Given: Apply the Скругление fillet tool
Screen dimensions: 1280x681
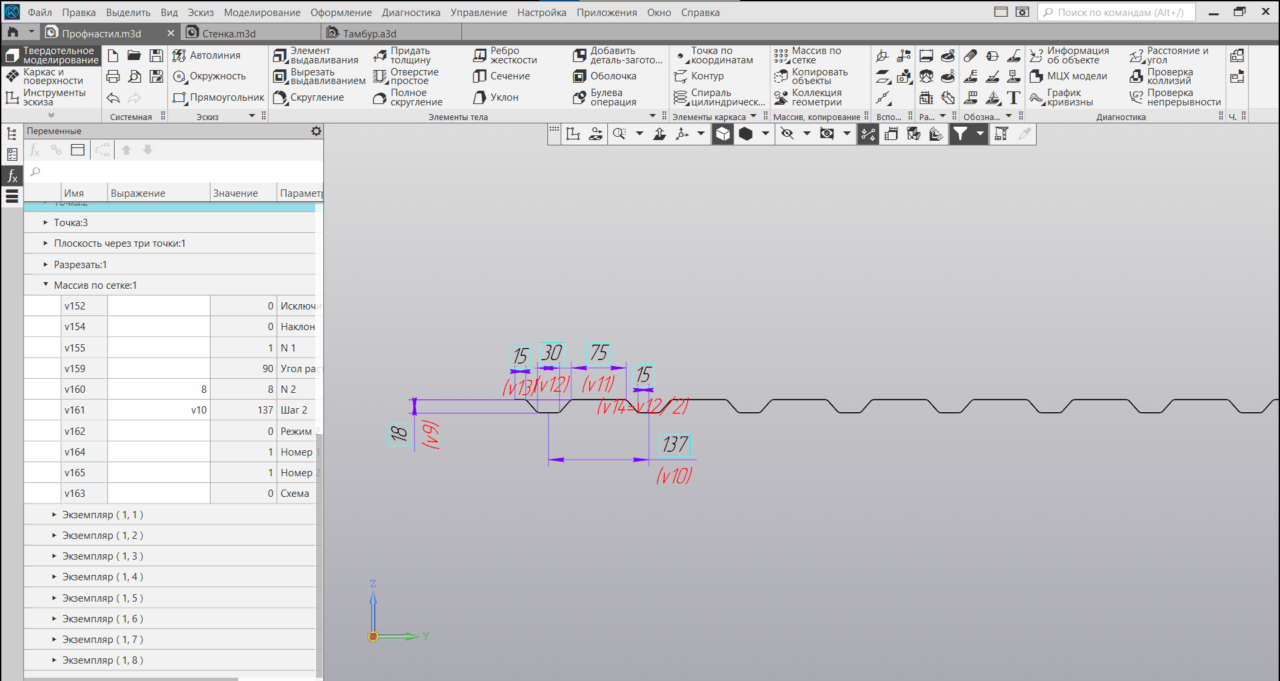Looking at the screenshot, I should (308, 98).
